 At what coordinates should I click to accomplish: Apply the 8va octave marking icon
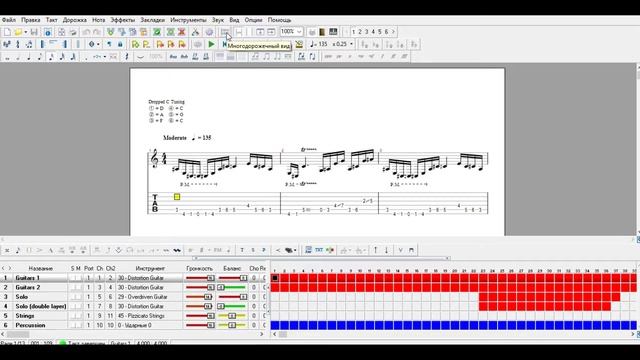(173, 57)
